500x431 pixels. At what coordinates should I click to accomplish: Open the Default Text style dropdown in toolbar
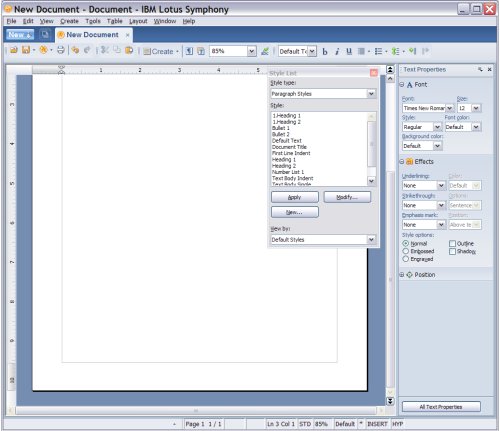point(312,51)
